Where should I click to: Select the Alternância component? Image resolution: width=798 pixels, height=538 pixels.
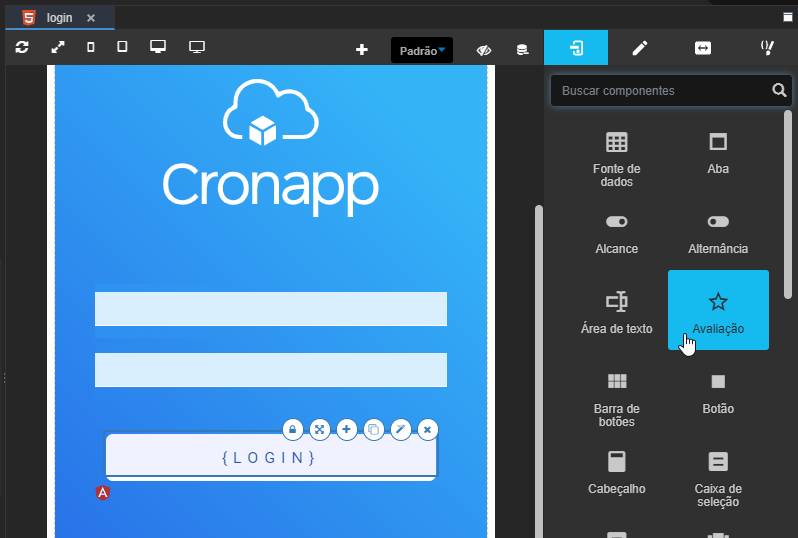coord(718,234)
